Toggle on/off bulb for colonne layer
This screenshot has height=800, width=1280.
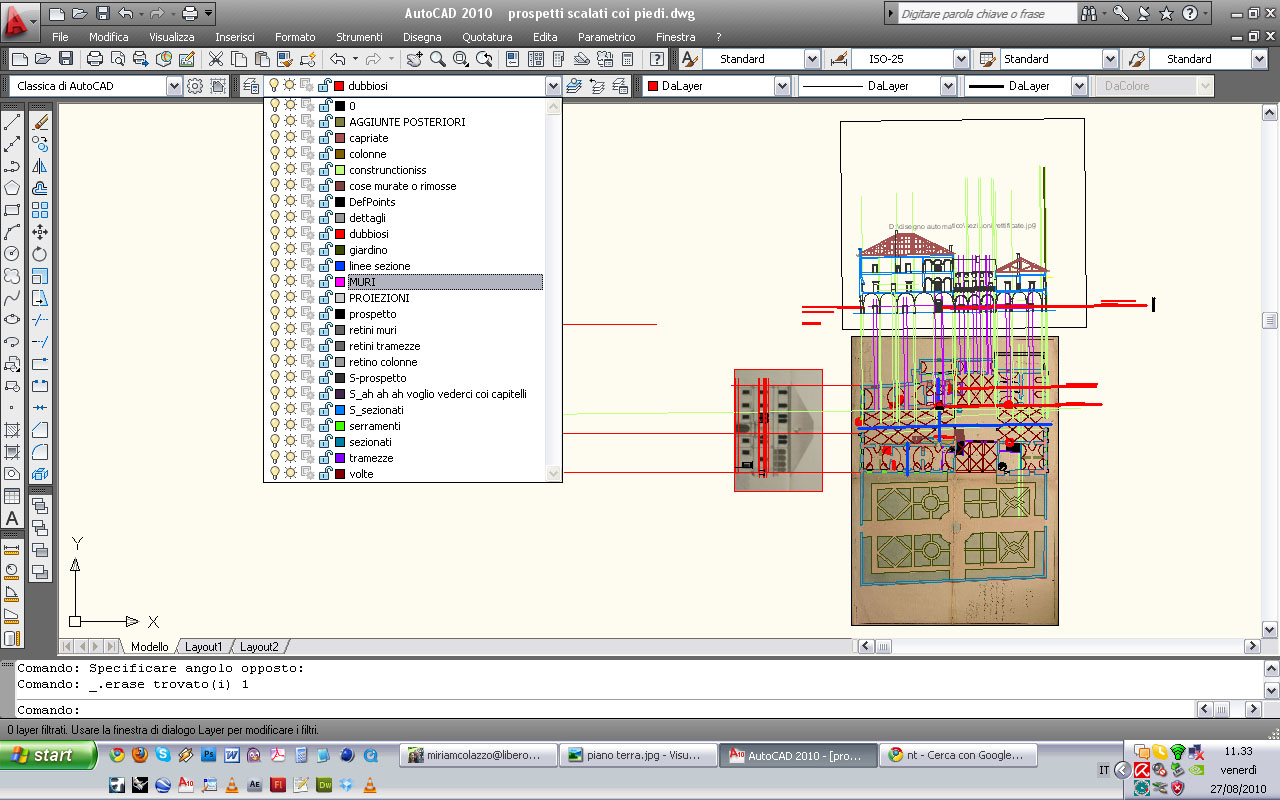click(x=275, y=154)
